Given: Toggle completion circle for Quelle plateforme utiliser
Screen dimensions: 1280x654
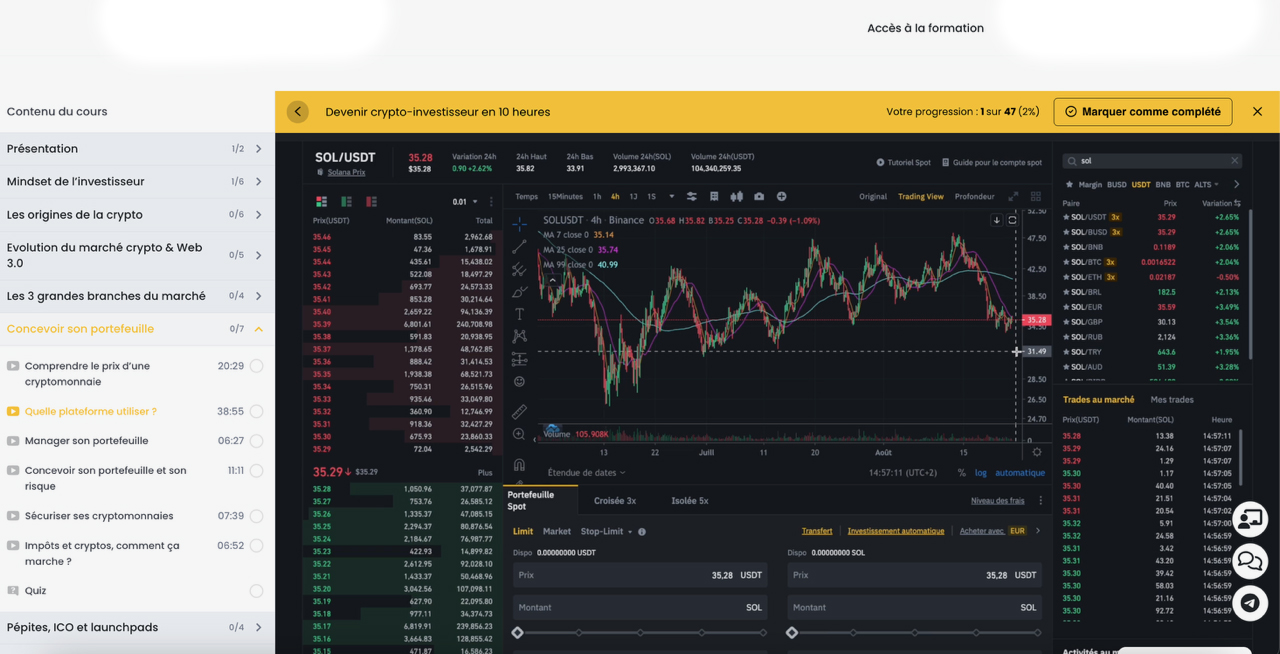Looking at the screenshot, I should coord(257,411).
